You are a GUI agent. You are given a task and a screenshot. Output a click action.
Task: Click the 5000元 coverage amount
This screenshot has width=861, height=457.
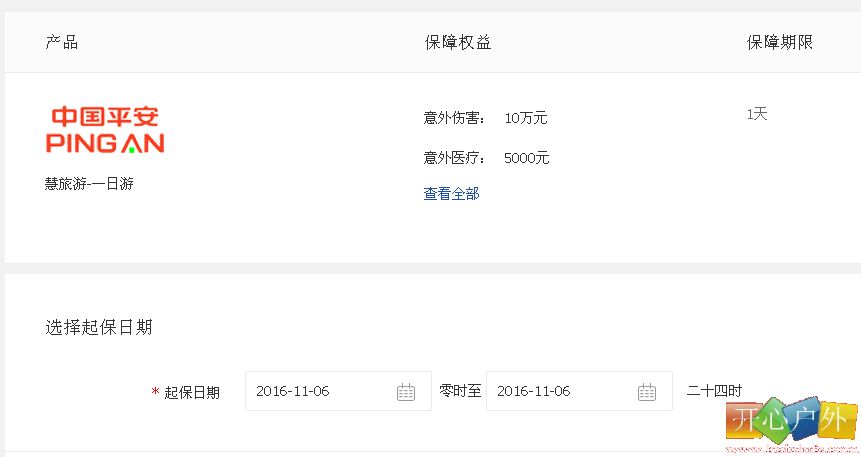tap(527, 158)
